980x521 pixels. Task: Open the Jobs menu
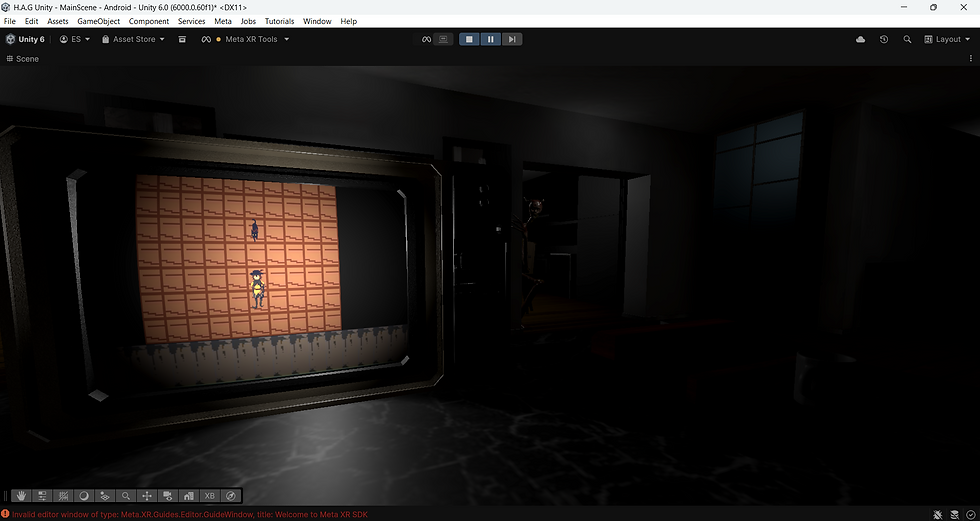point(248,21)
